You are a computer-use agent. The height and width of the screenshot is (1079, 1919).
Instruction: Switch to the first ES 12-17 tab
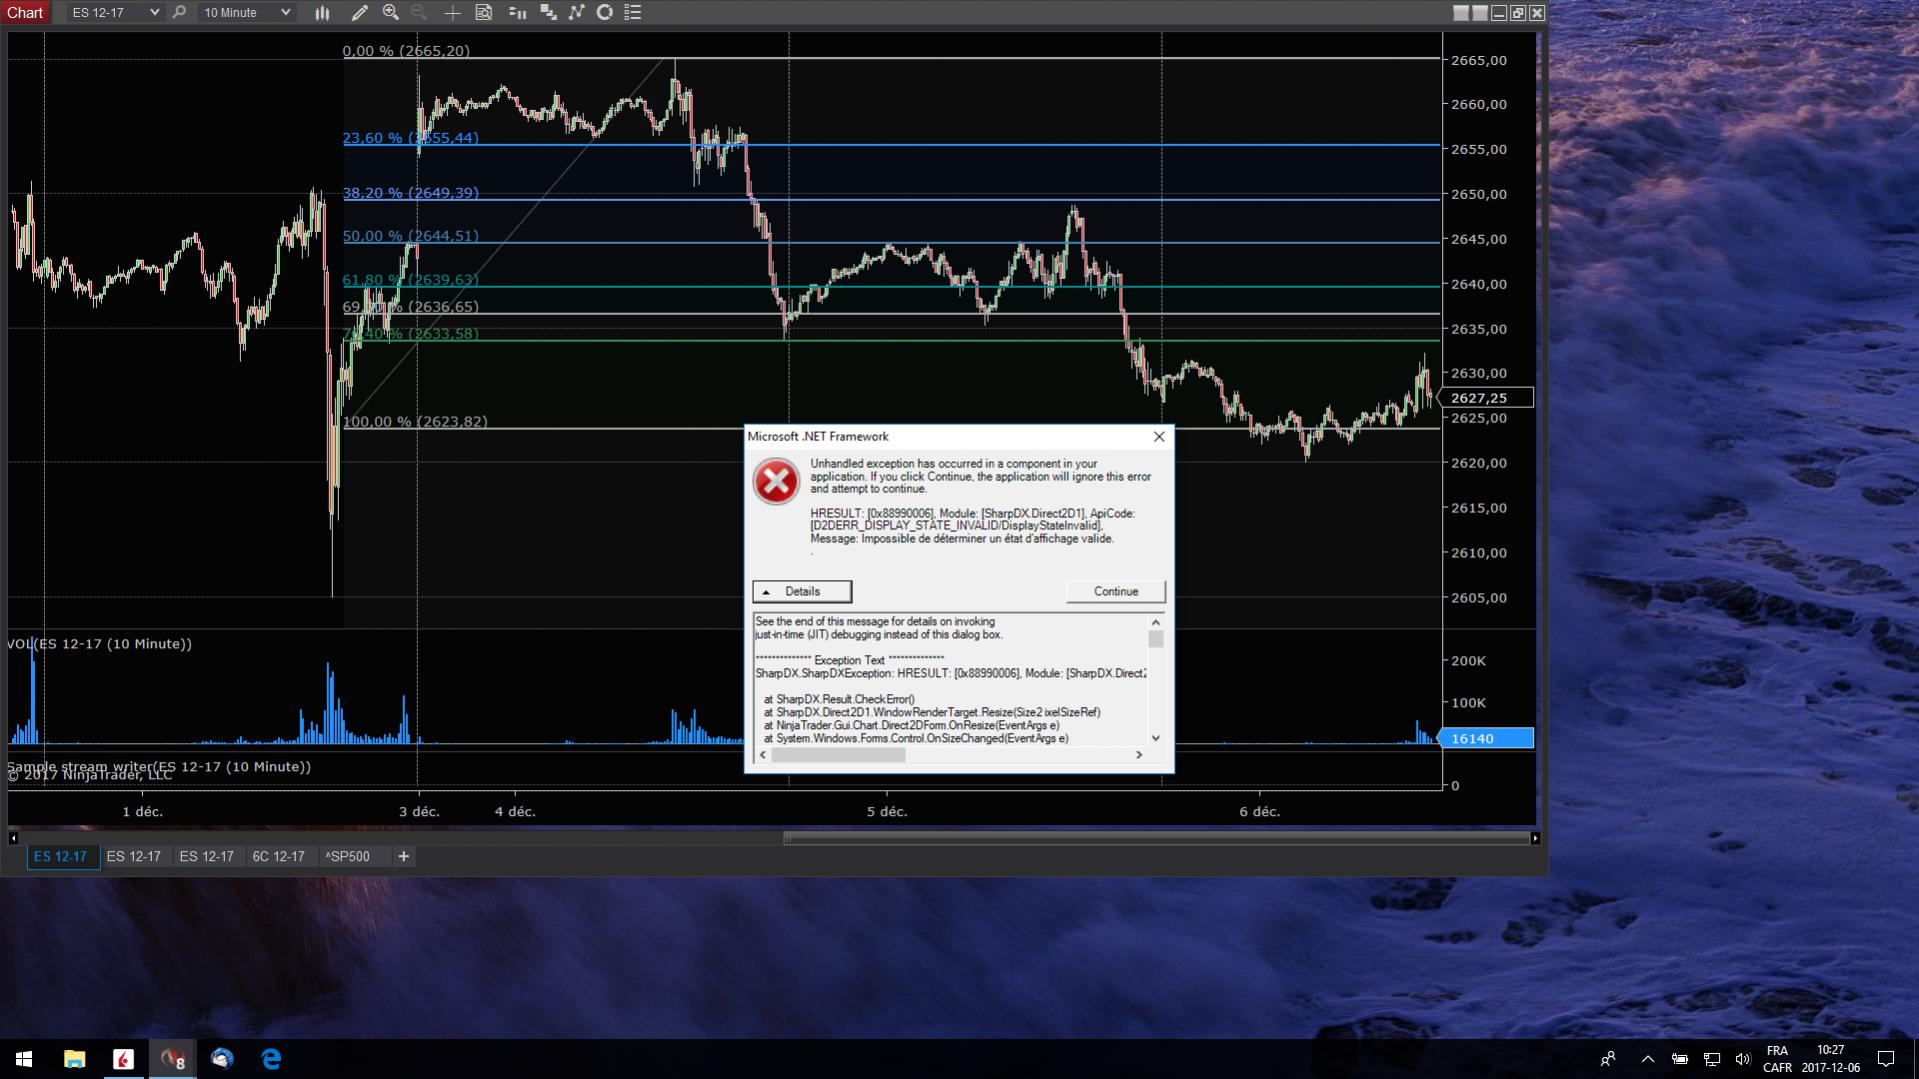pyautogui.click(x=62, y=856)
